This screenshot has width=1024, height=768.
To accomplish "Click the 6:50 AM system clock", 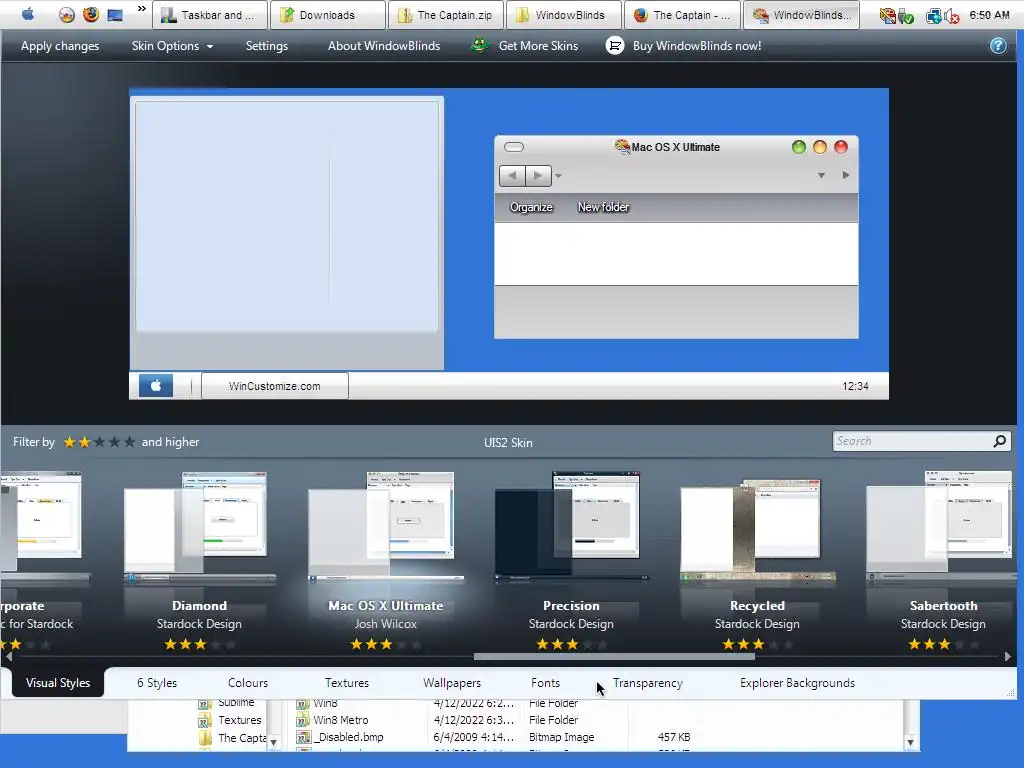I will pos(989,14).
